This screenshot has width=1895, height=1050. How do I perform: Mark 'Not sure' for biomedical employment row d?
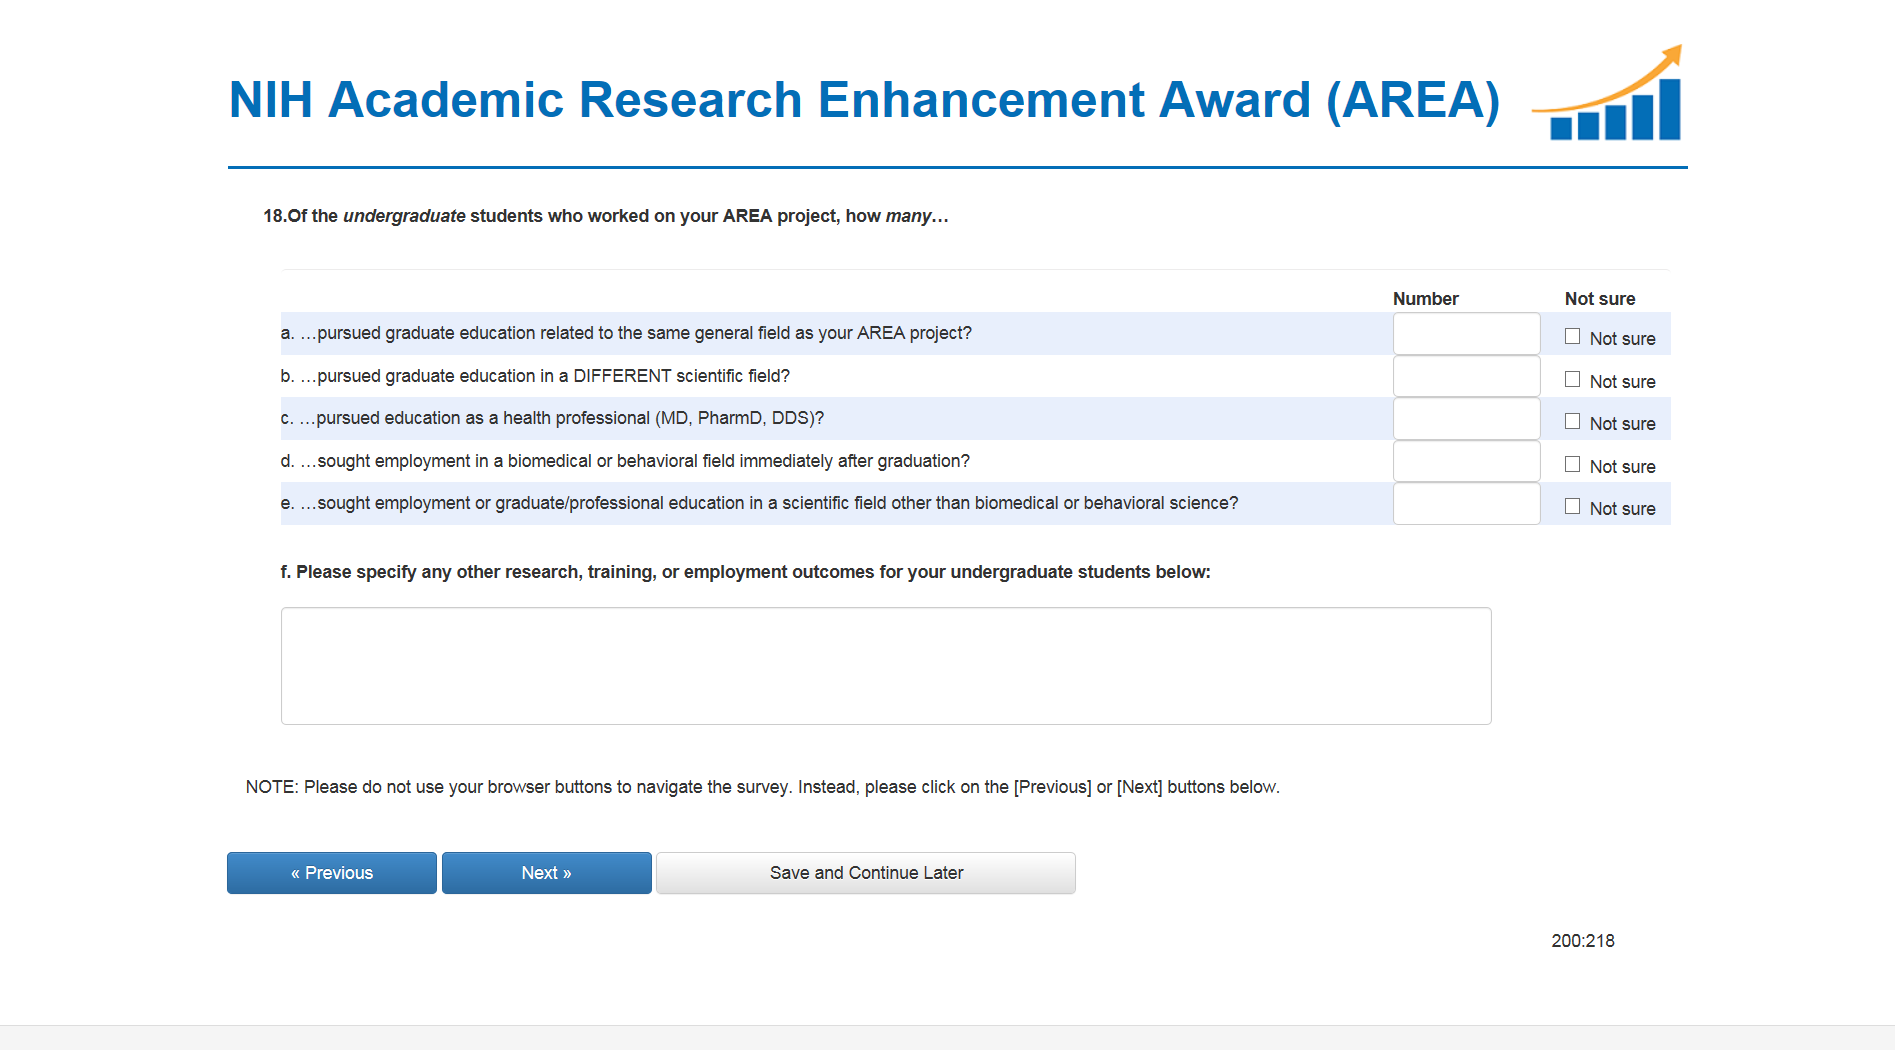(x=1573, y=465)
